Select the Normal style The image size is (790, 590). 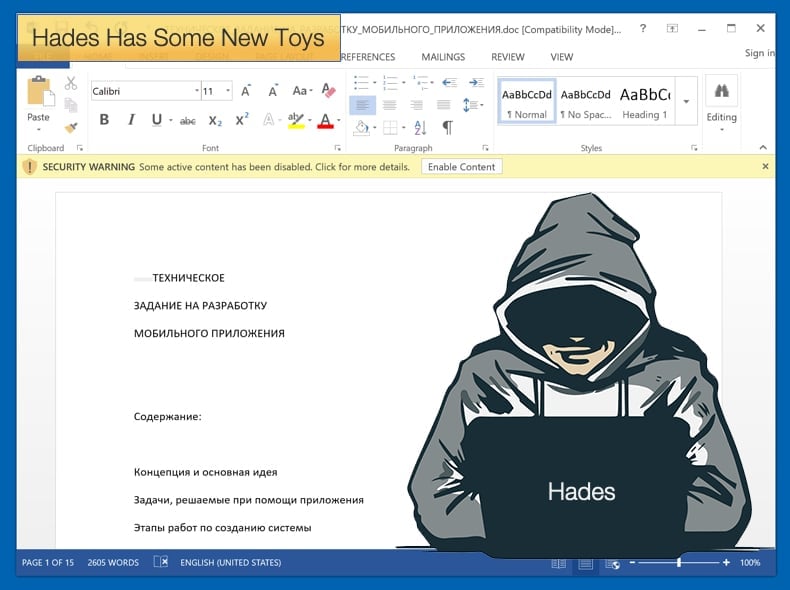click(526, 101)
